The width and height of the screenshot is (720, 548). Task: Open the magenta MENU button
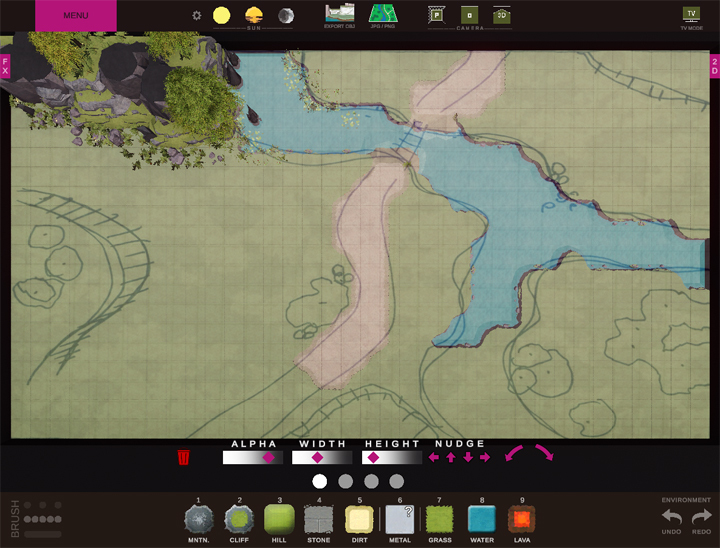[x=76, y=16]
